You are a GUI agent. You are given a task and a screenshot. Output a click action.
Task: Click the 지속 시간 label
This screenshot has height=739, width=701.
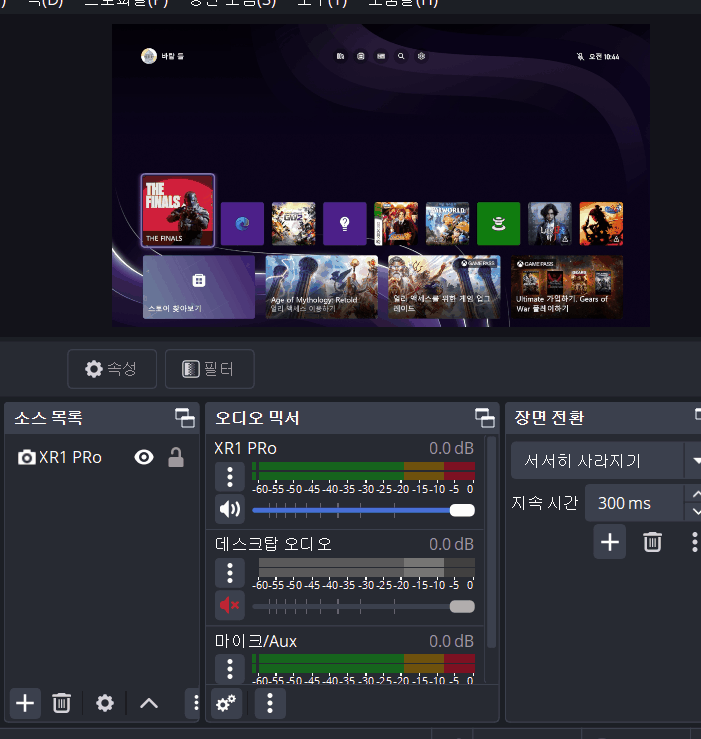[x=544, y=503]
